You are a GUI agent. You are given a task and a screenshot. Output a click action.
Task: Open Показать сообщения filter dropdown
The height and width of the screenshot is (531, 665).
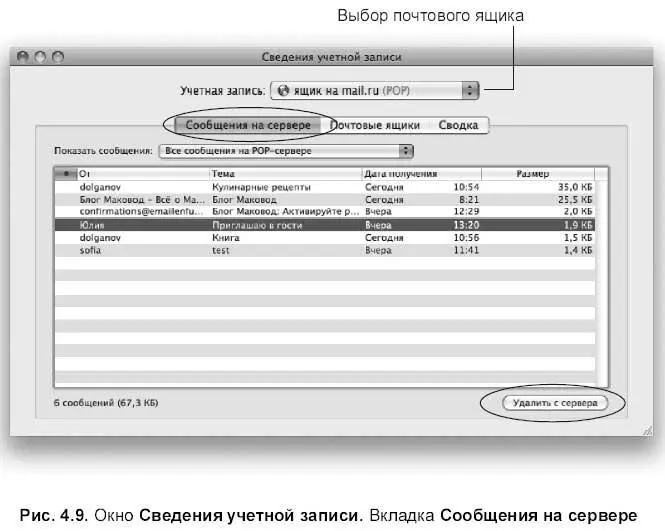pos(286,151)
